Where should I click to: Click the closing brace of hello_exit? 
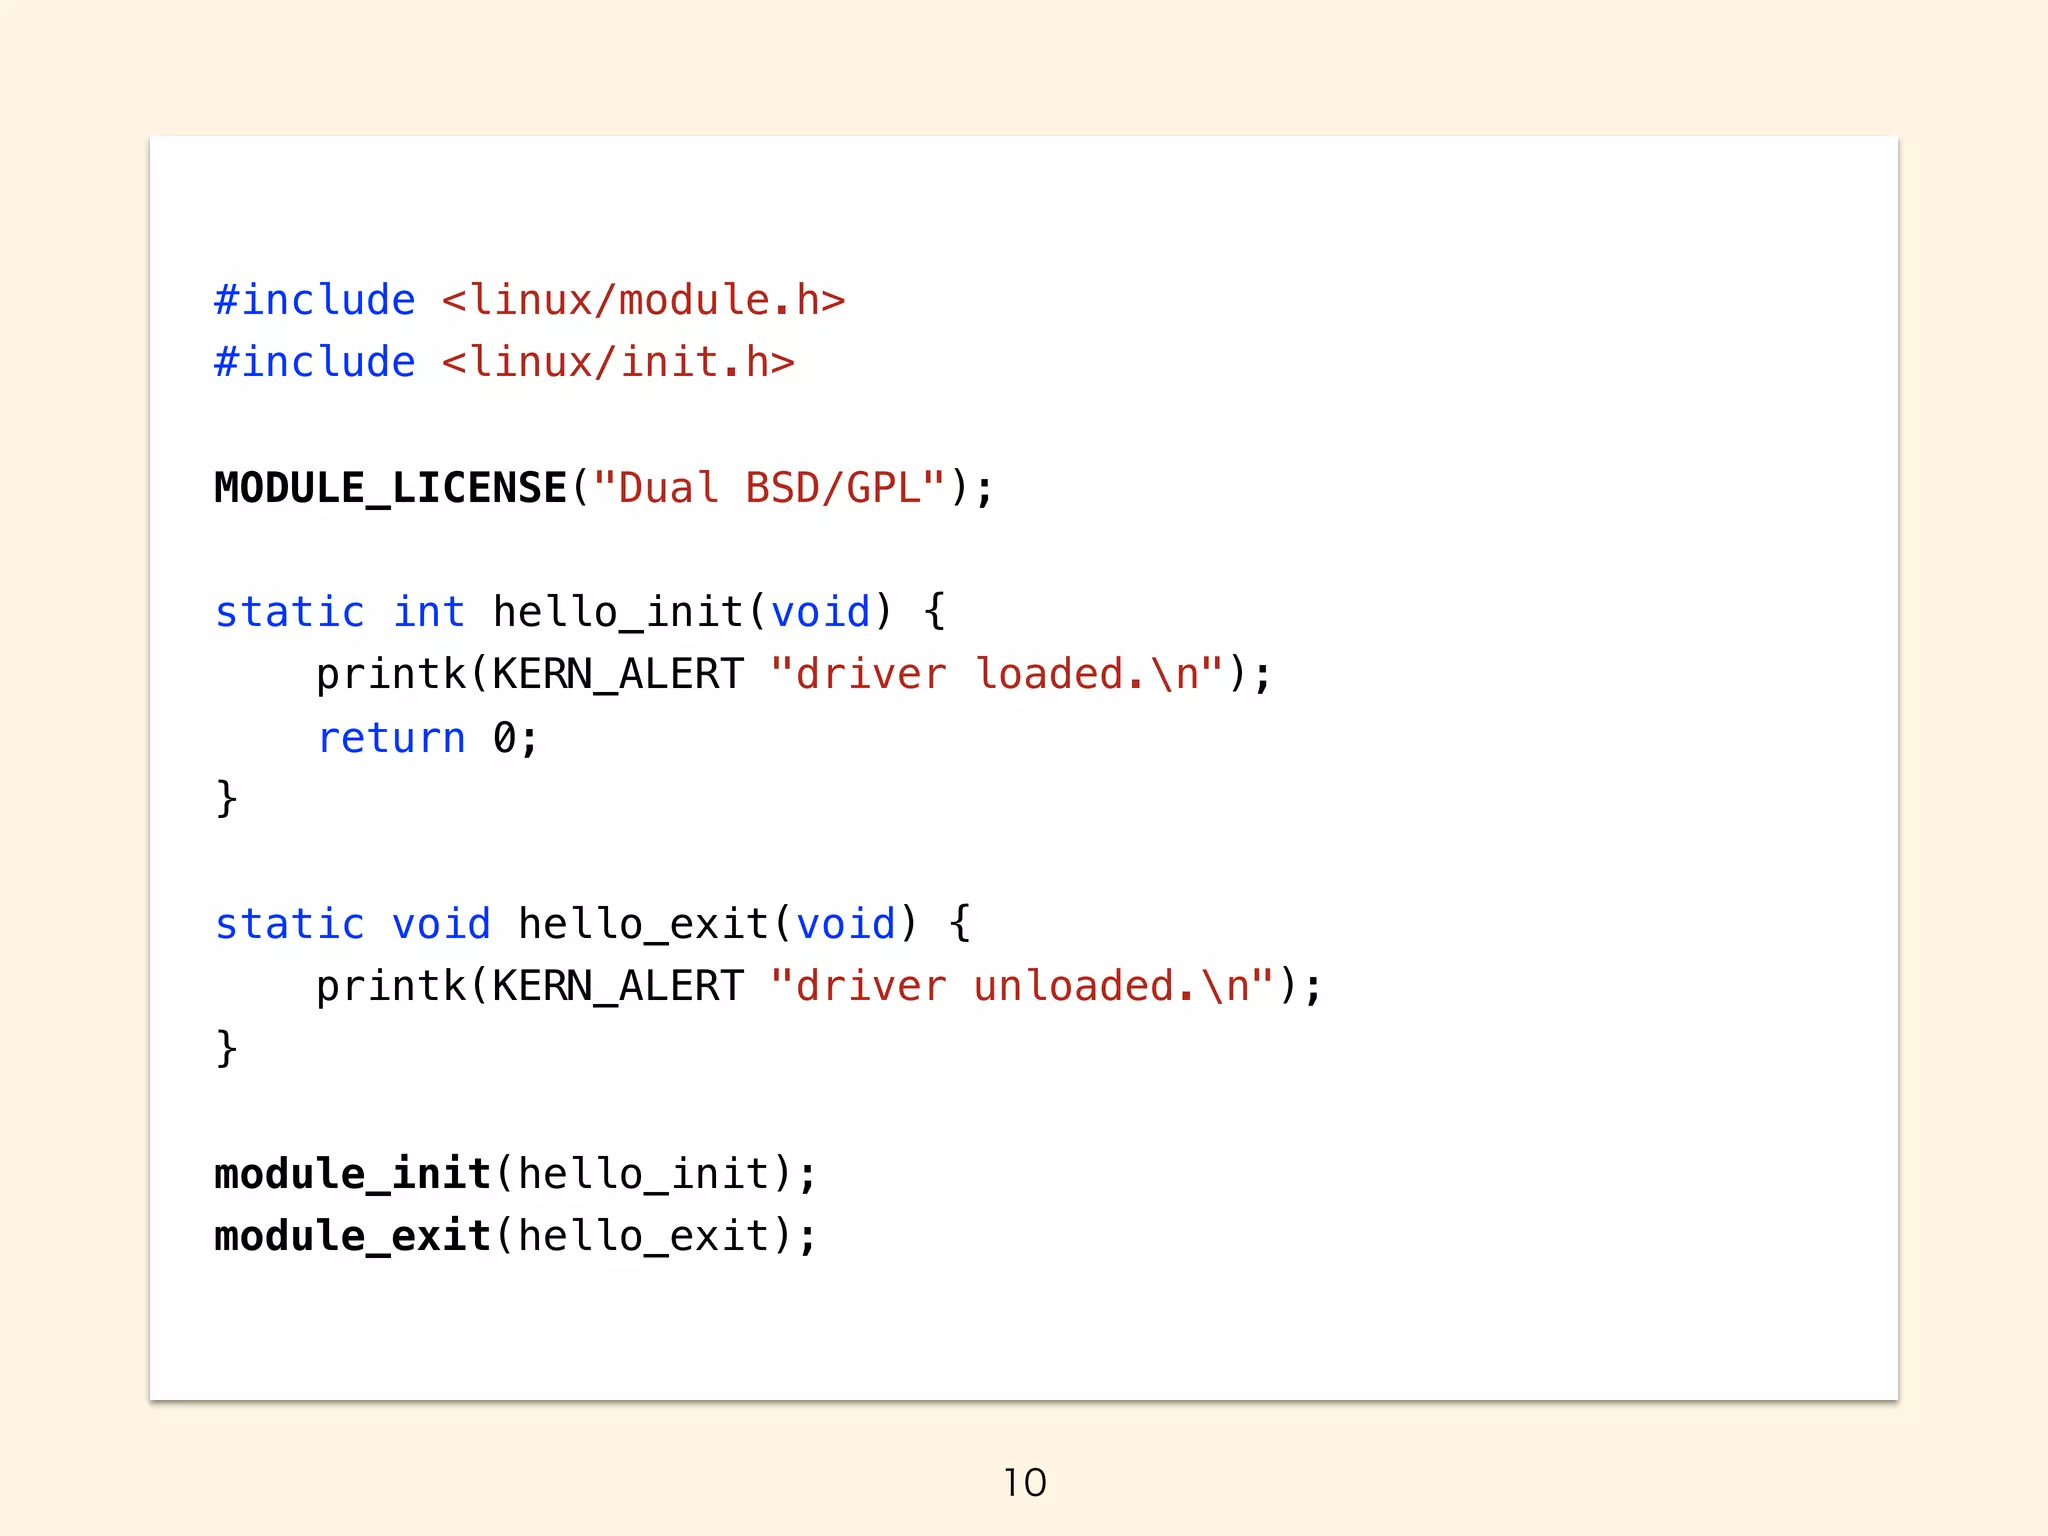point(227,1048)
